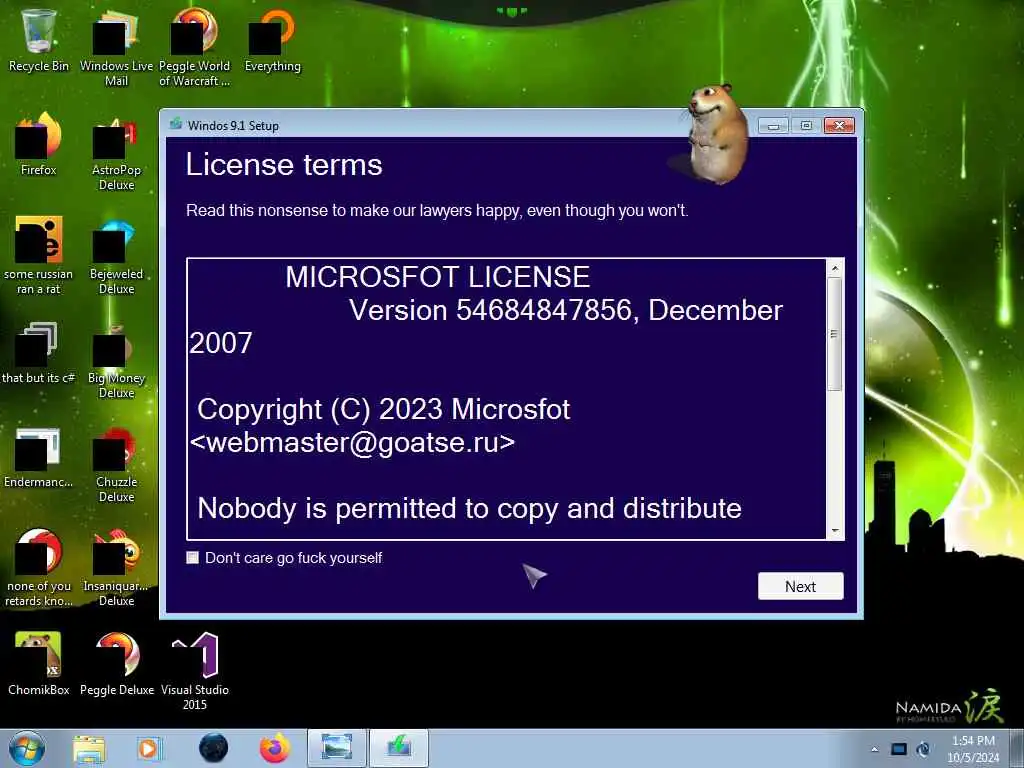Click the 'License terms' heading

(284, 165)
